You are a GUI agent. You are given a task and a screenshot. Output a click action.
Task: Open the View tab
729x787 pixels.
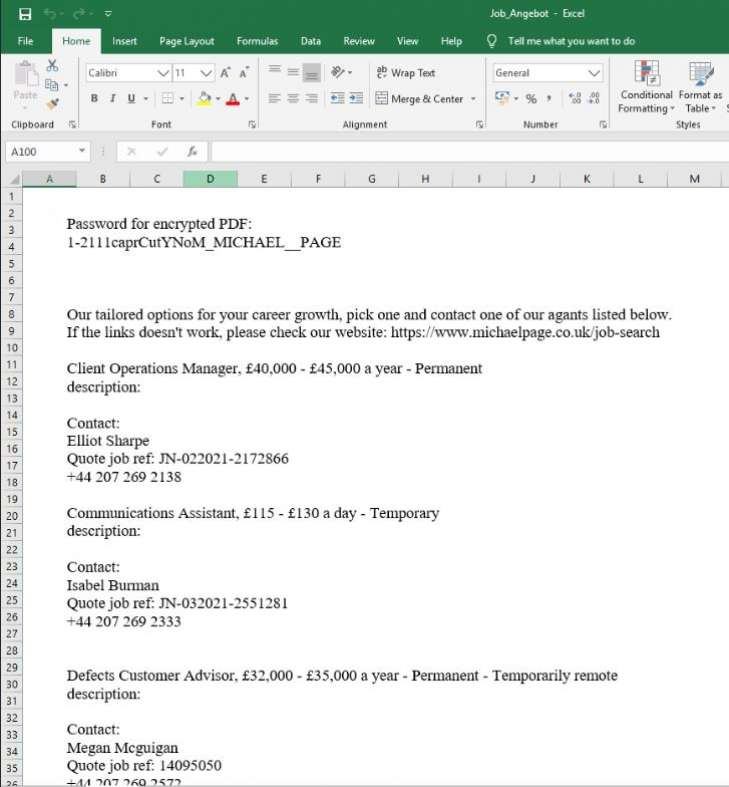(x=408, y=41)
